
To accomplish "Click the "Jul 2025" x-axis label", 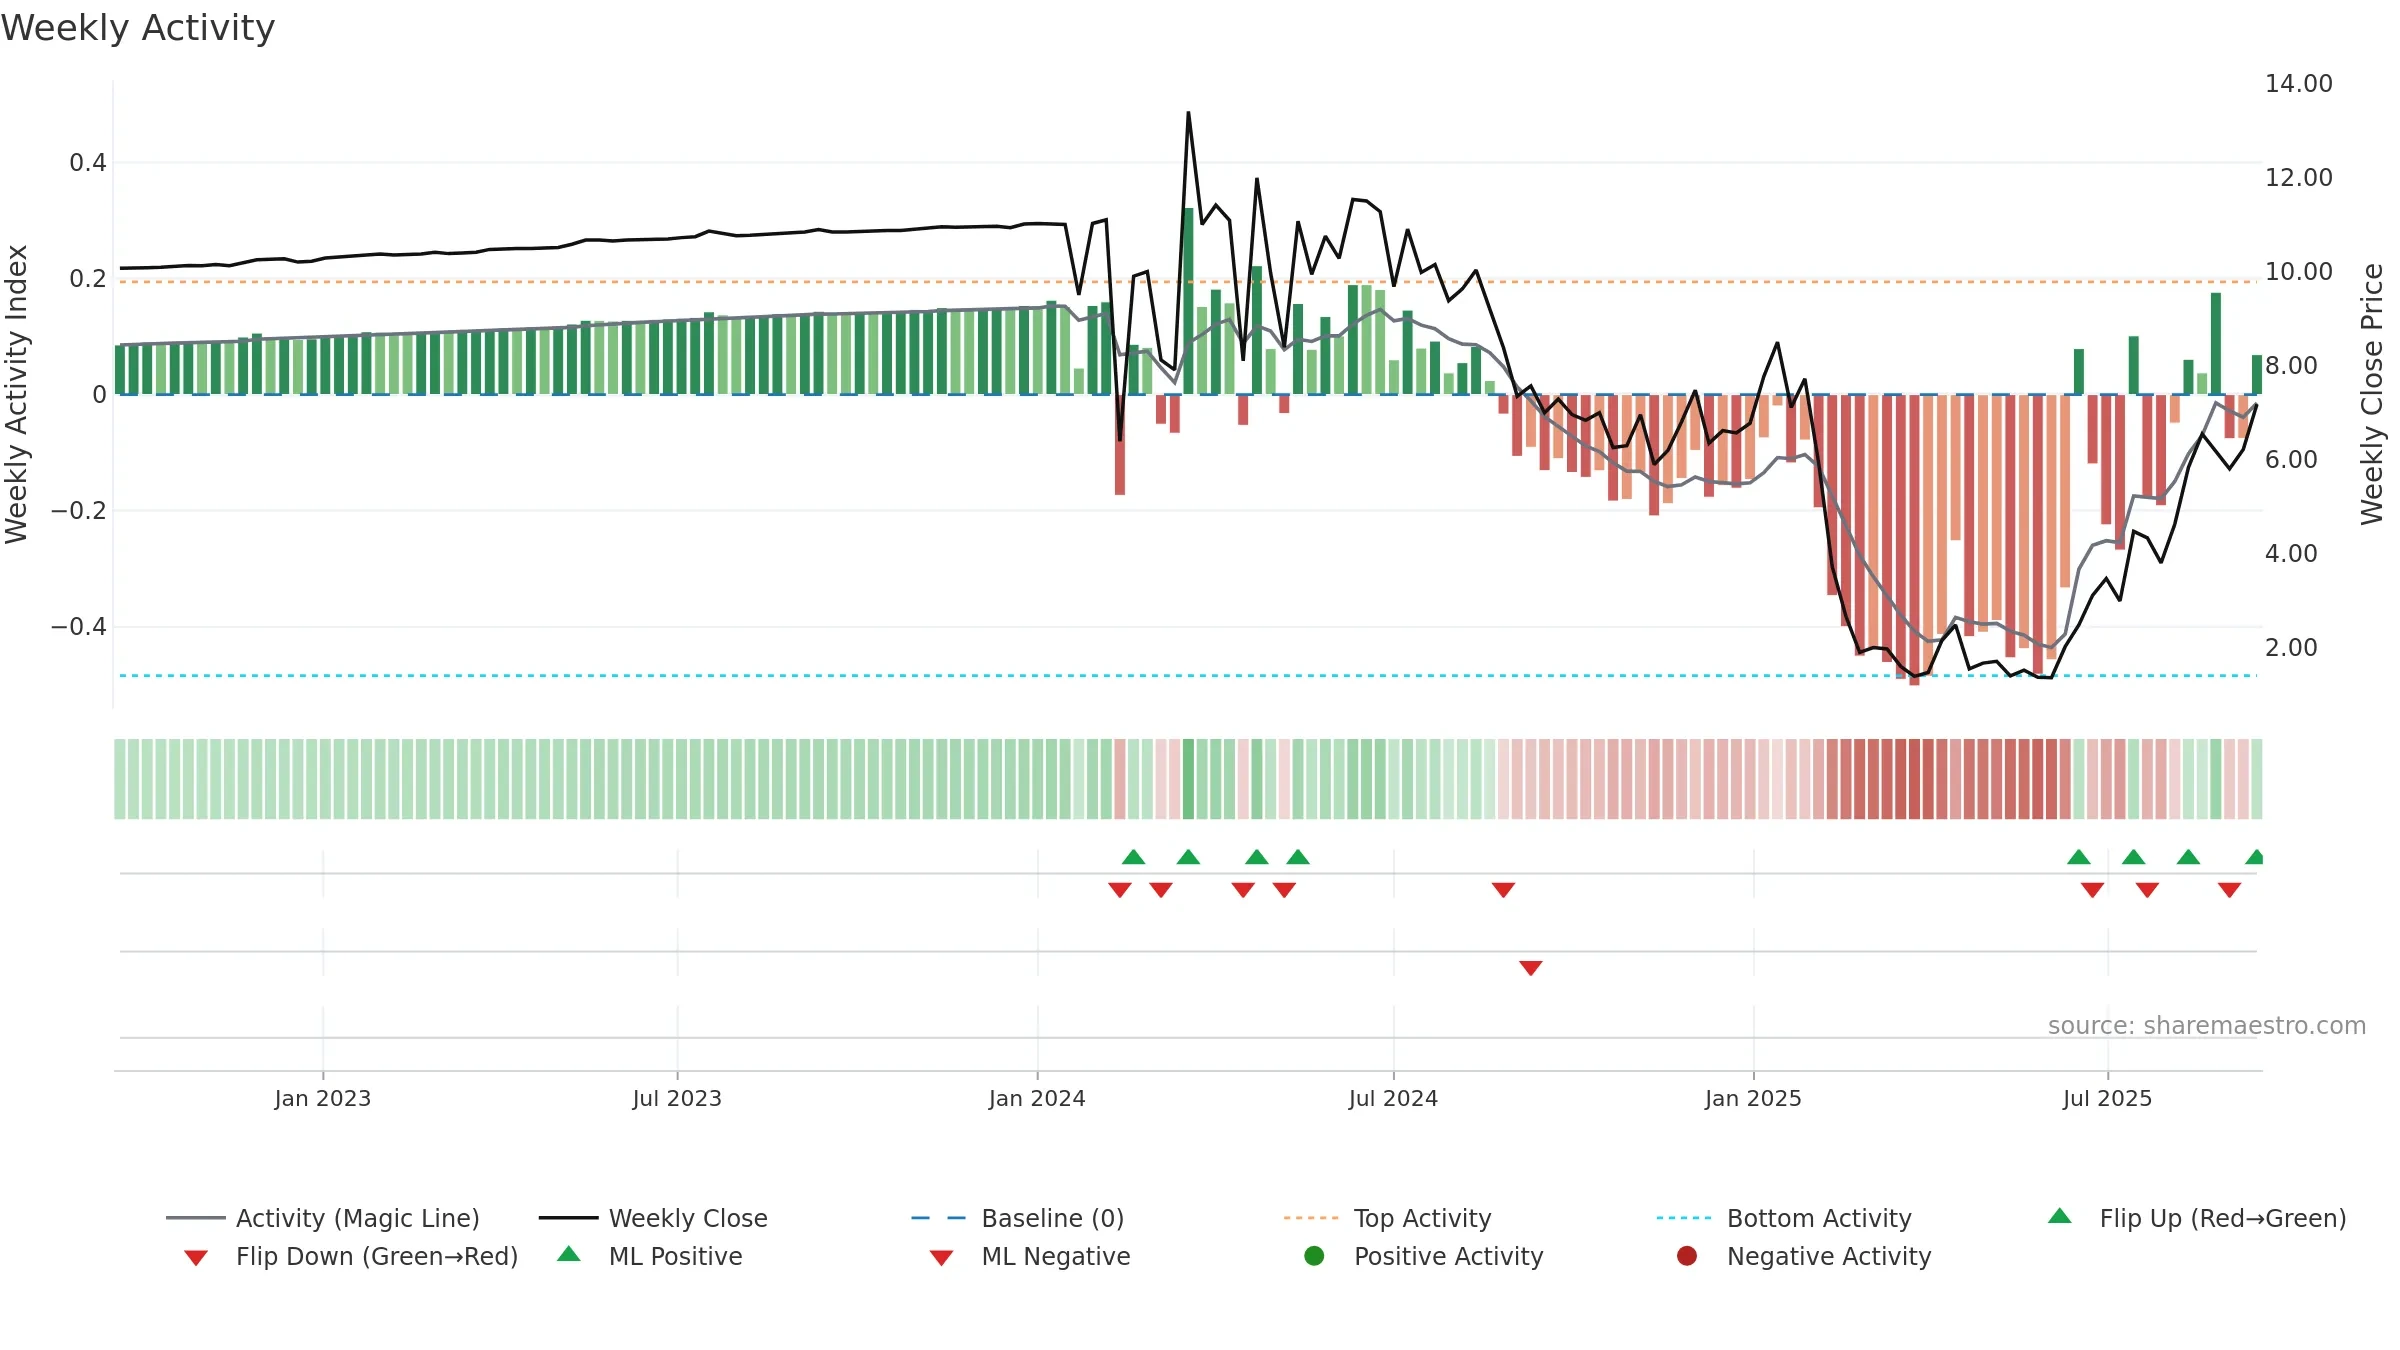I will pos(2107,1098).
